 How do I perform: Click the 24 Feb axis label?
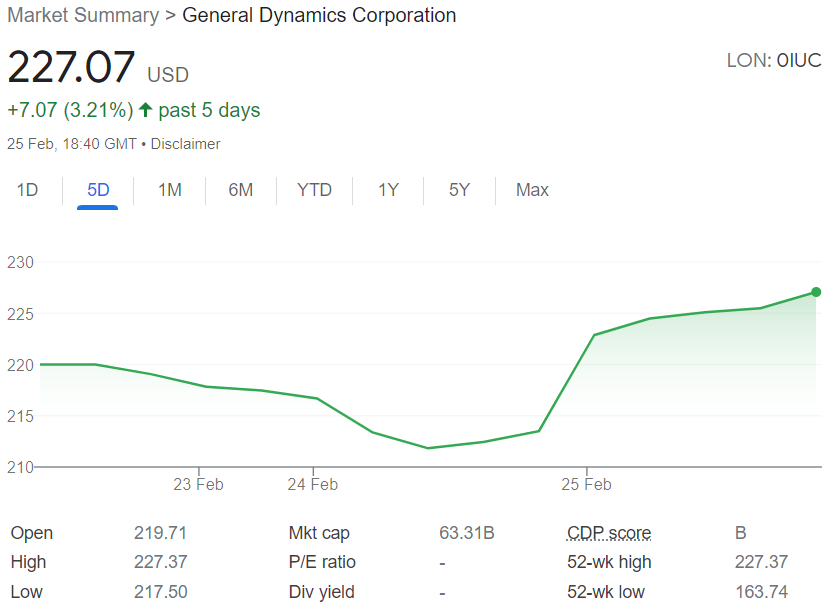(x=313, y=484)
